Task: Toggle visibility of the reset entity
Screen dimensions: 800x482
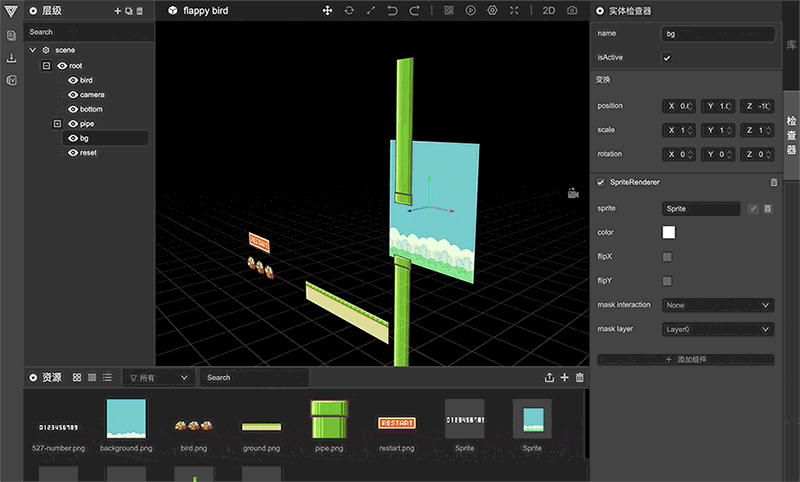Action: click(73, 153)
